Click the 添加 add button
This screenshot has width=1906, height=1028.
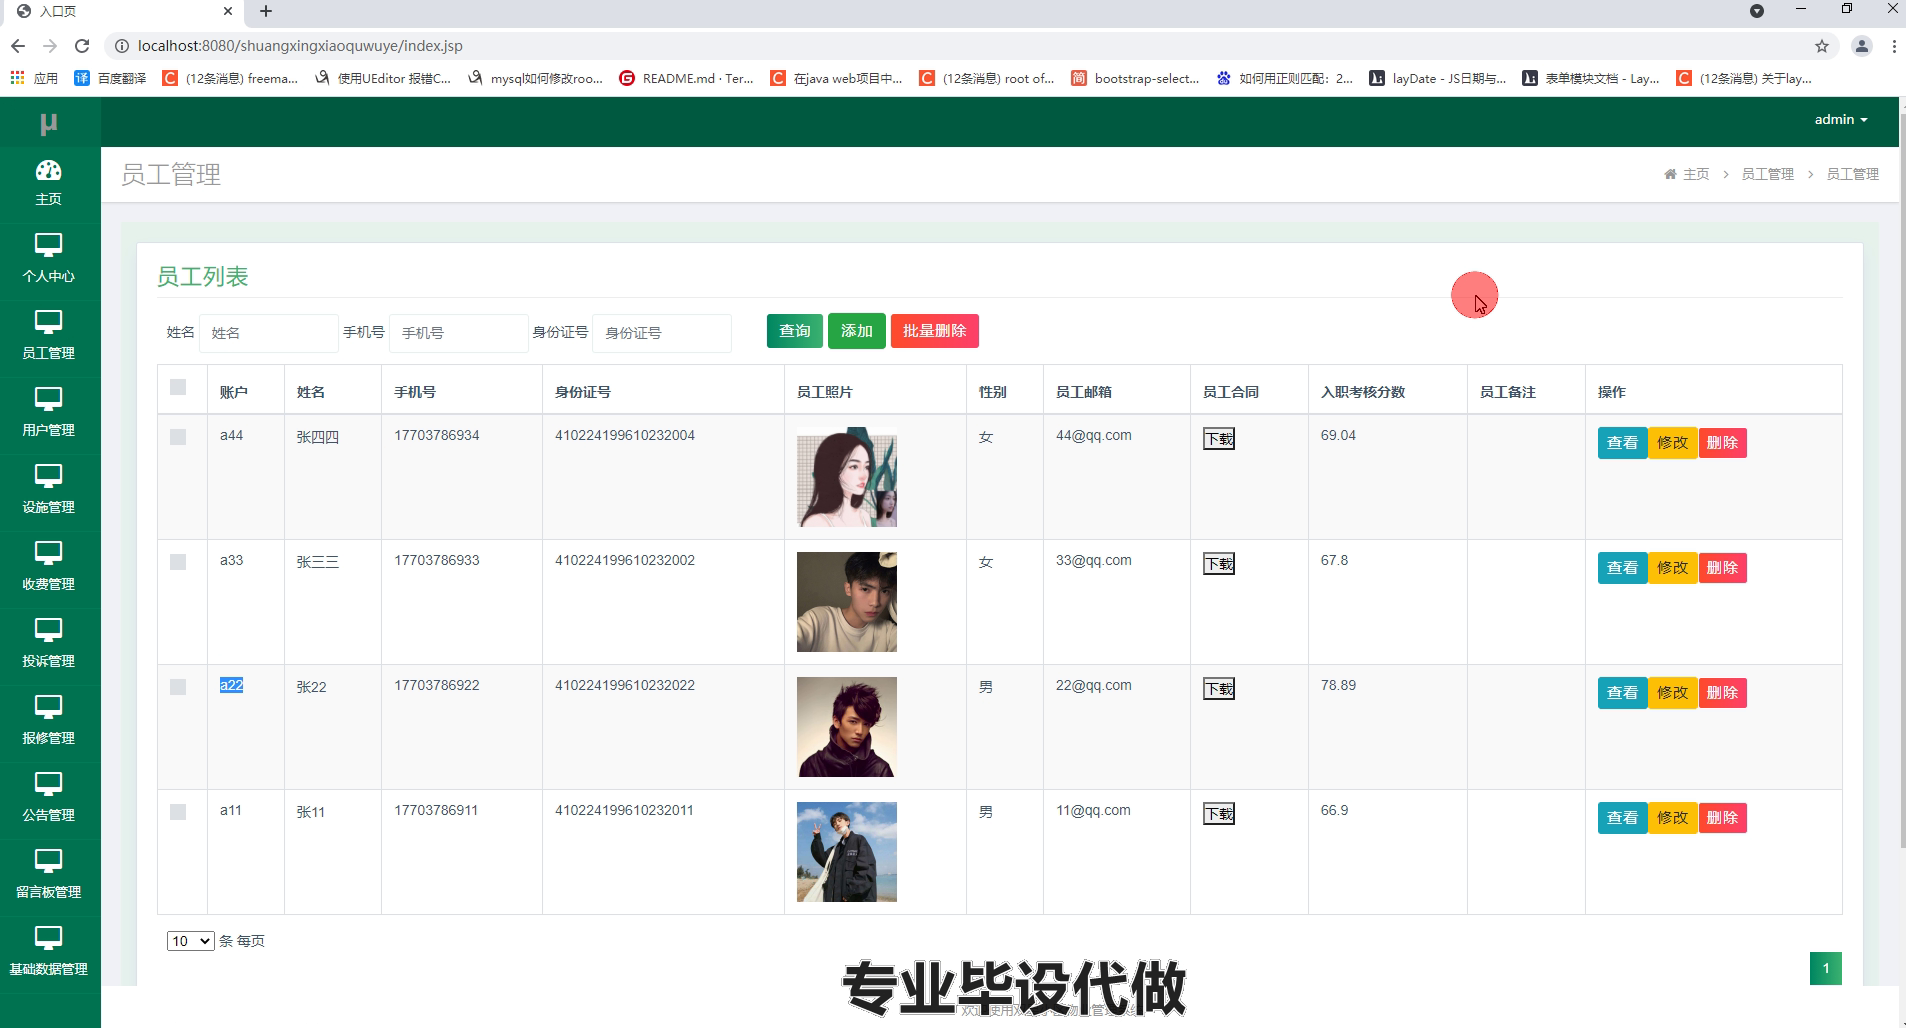click(857, 331)
